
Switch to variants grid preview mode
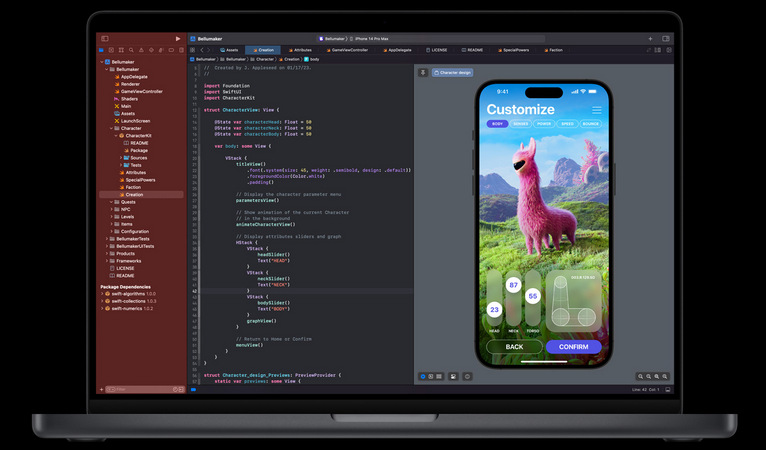point(439,376)
